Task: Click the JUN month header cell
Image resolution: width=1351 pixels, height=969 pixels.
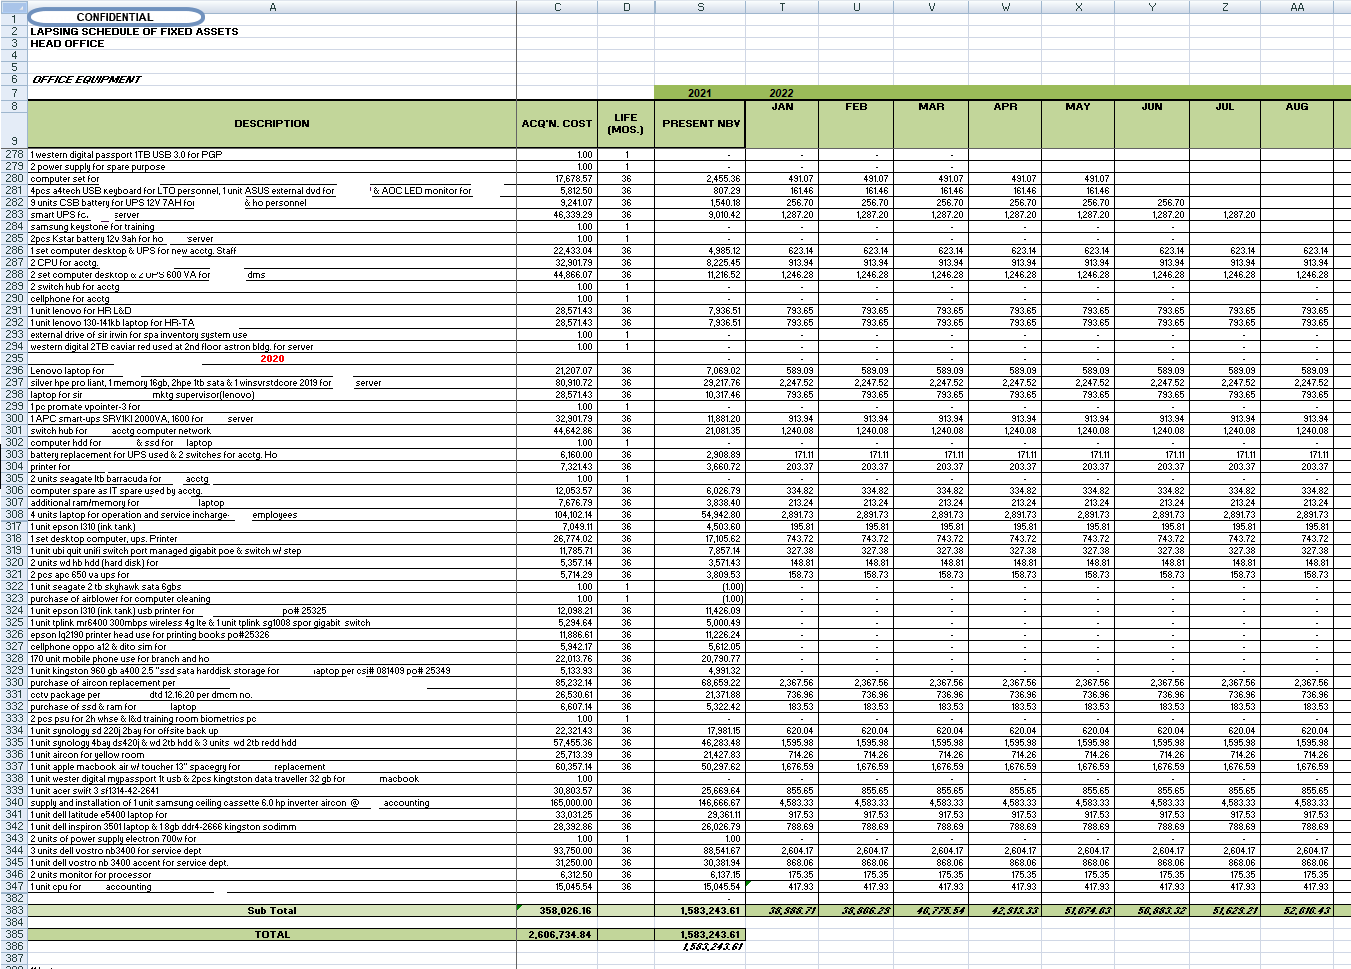Action: [1152, 106]
